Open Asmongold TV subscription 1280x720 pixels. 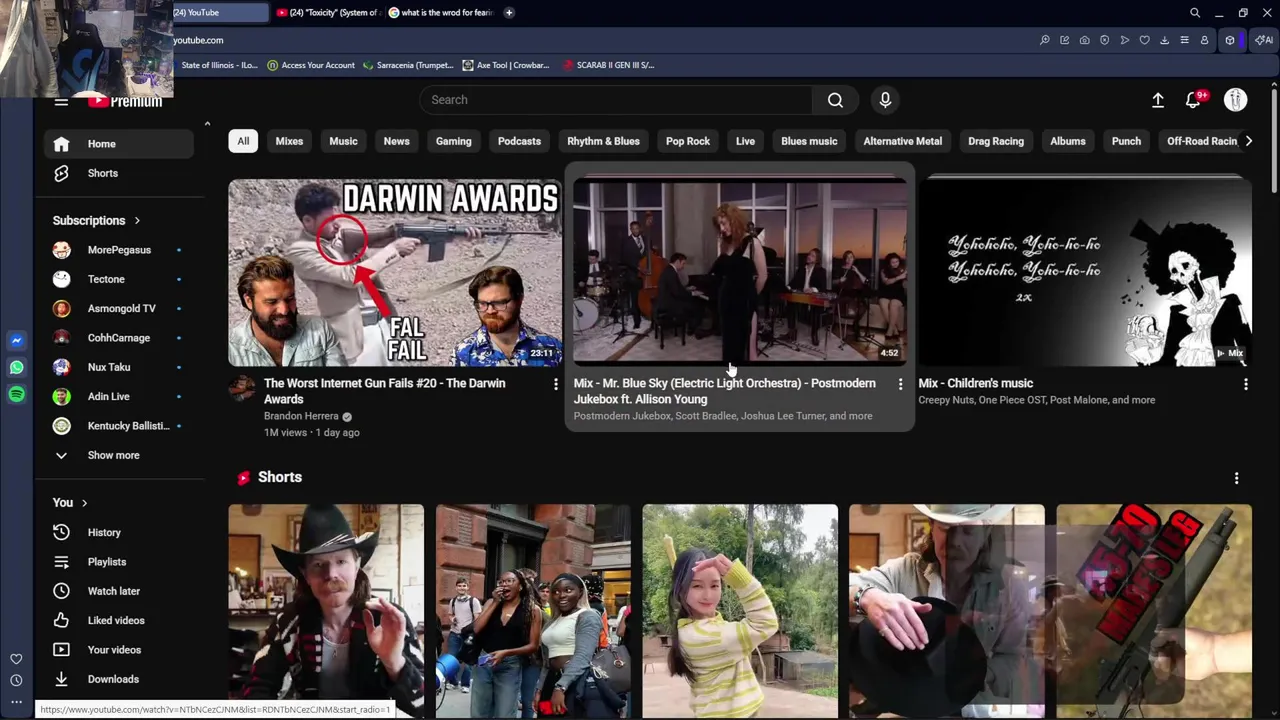pos(119,309)
